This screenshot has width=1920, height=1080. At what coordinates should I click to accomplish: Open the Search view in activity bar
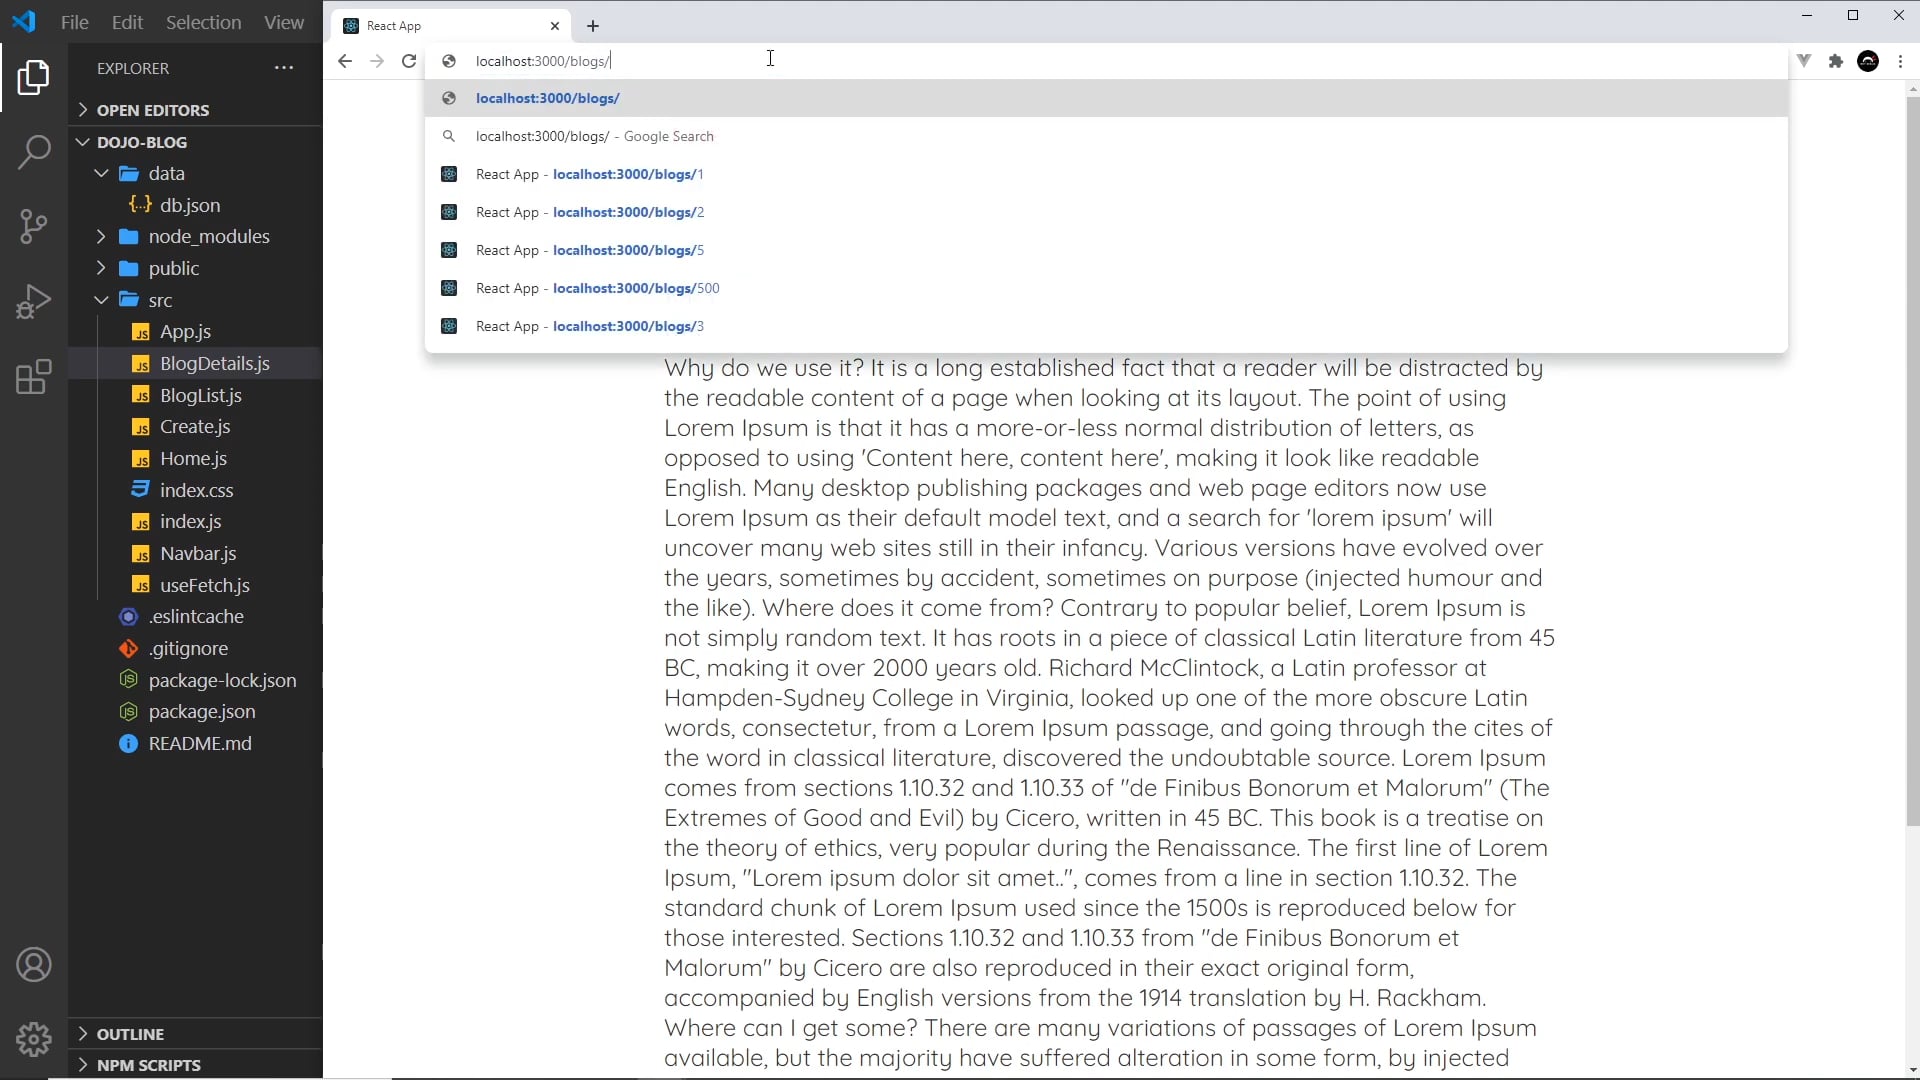coord(34,152)
